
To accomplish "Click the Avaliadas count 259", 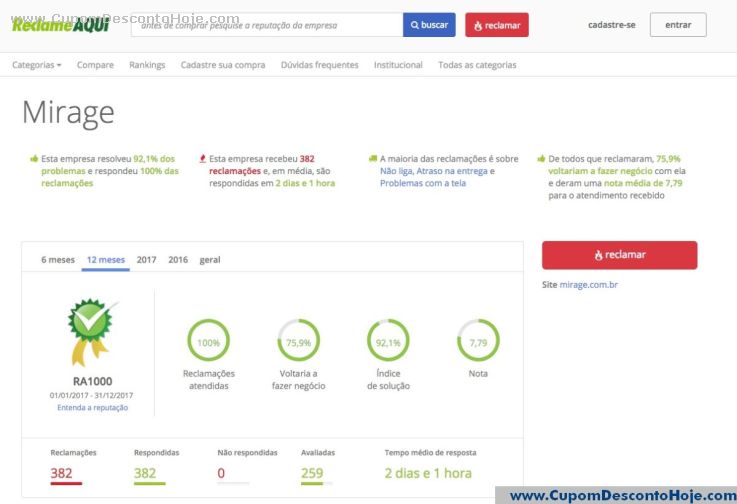I will pyautogui.click(x=312, y=473).
